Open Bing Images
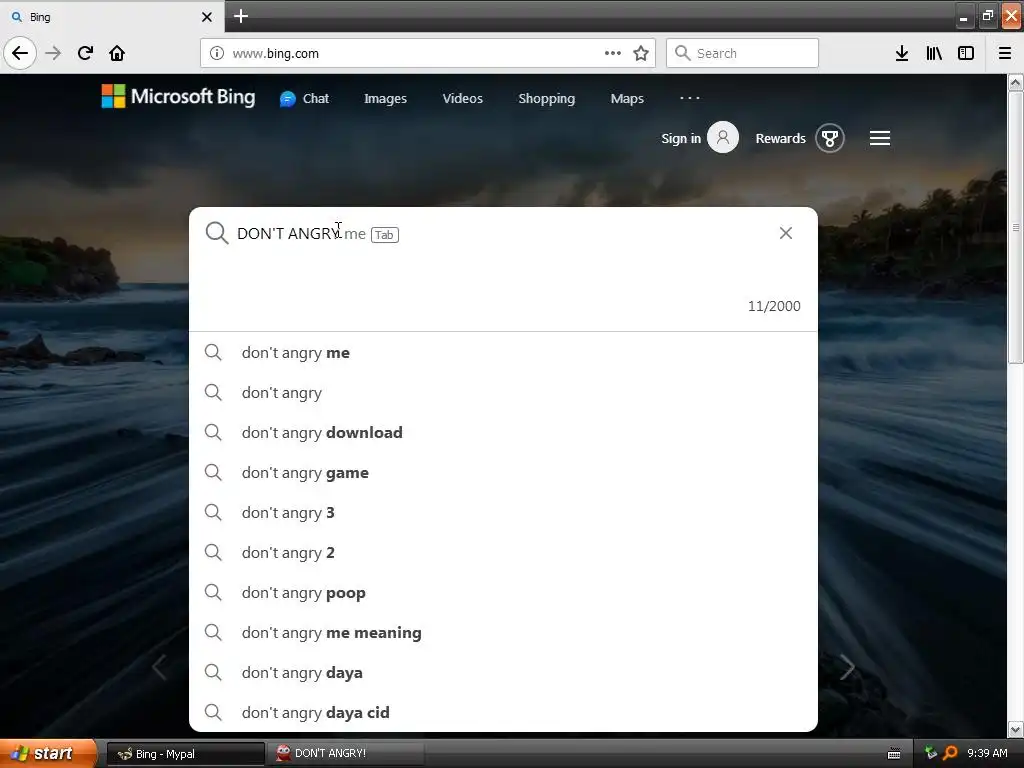 [x=385, y=99]
